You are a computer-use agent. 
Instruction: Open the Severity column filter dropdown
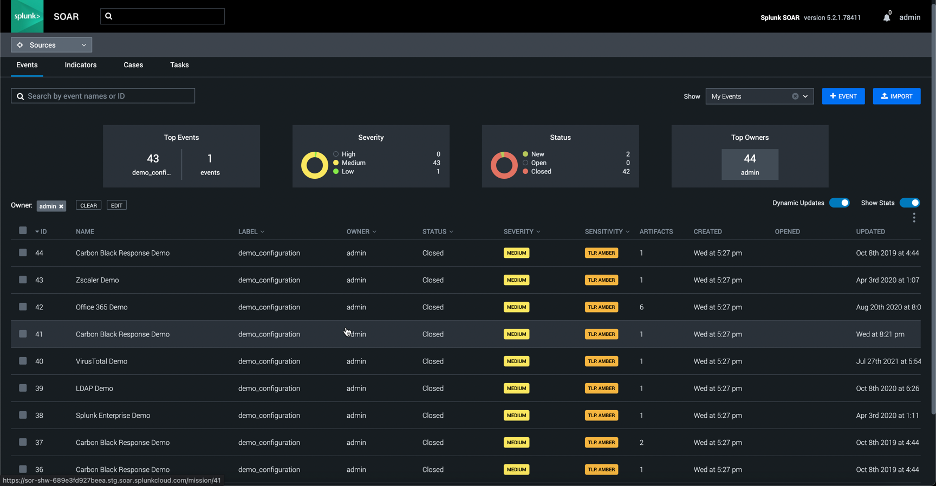(538, 232)
